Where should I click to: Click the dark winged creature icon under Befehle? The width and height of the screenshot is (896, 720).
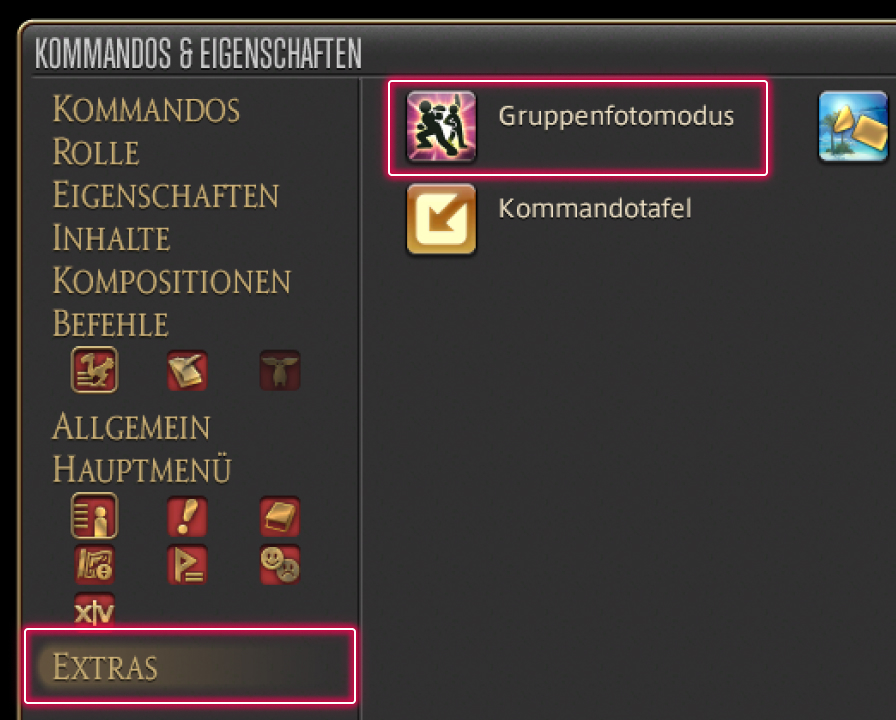click(279, 370)
